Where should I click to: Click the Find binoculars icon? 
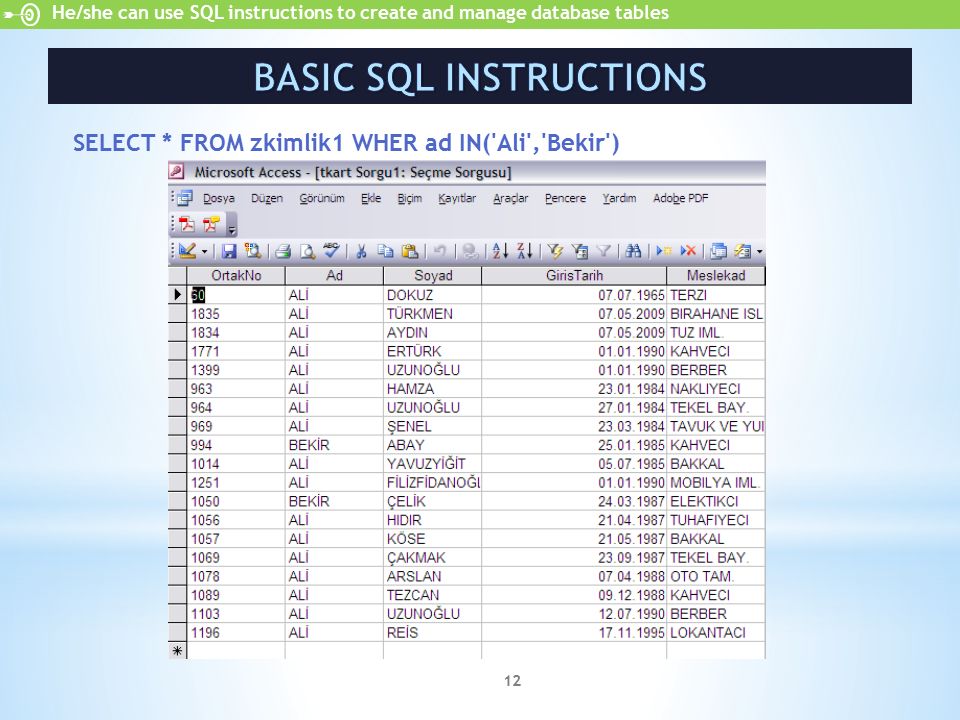[633, 251]
